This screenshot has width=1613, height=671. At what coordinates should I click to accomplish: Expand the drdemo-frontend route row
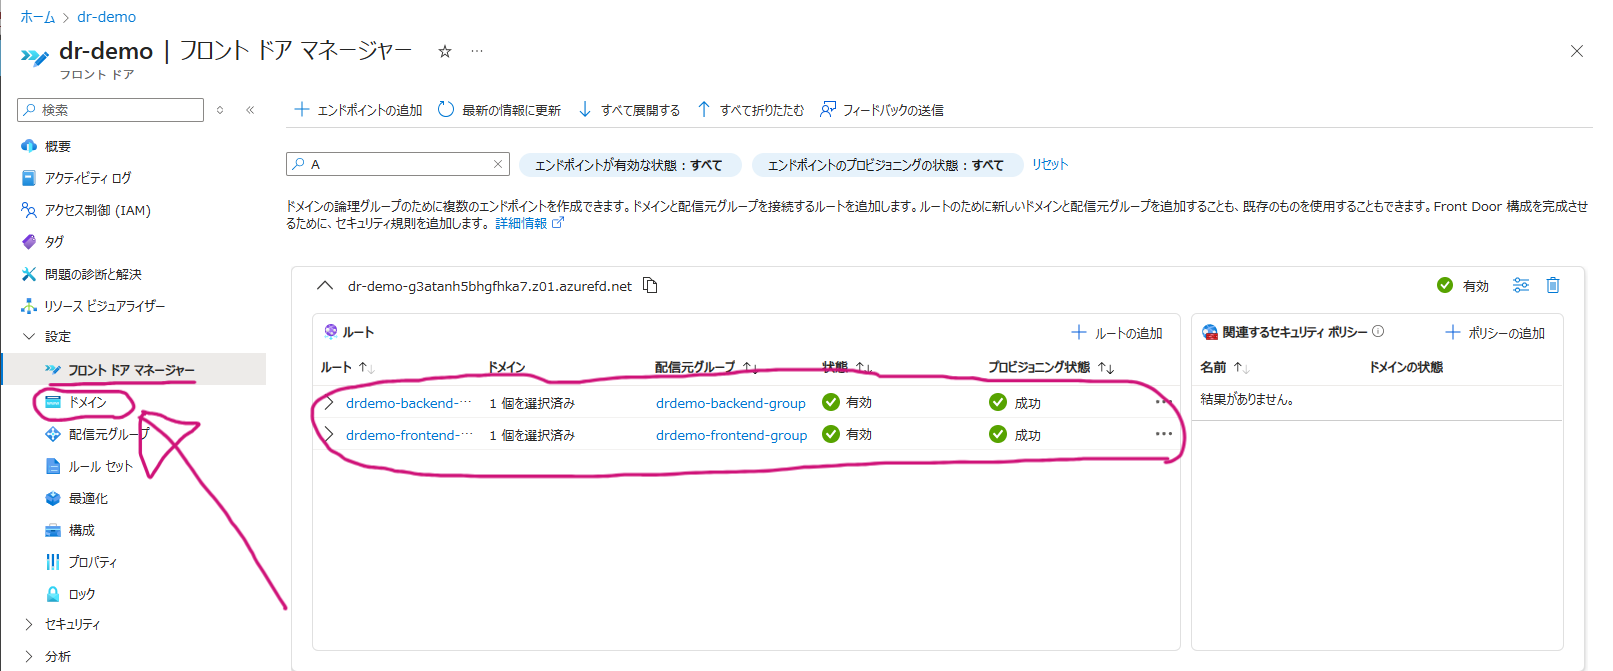[328, 435]
